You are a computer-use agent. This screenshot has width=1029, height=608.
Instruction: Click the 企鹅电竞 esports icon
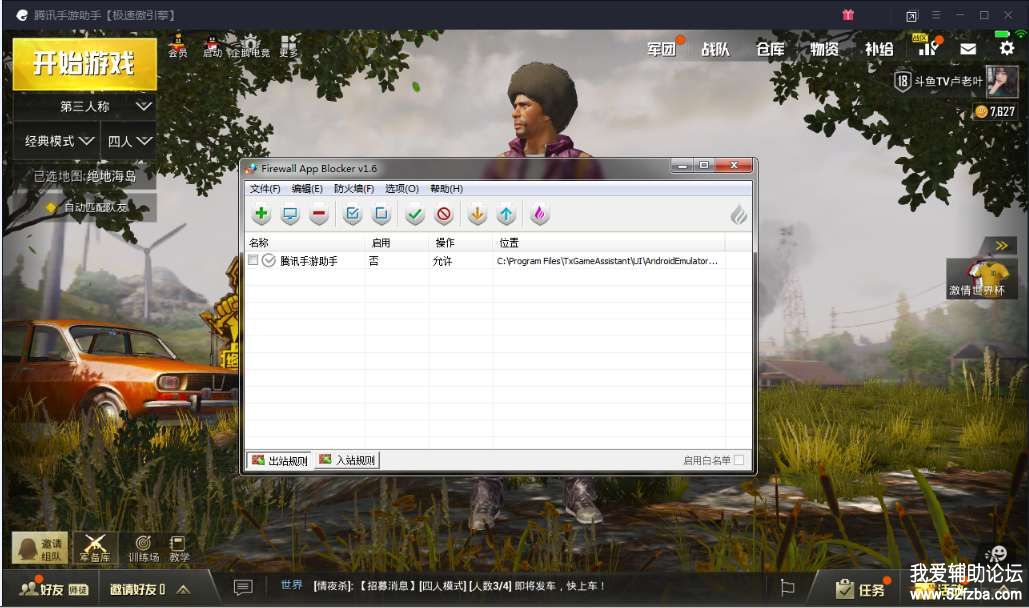(250, 46)
